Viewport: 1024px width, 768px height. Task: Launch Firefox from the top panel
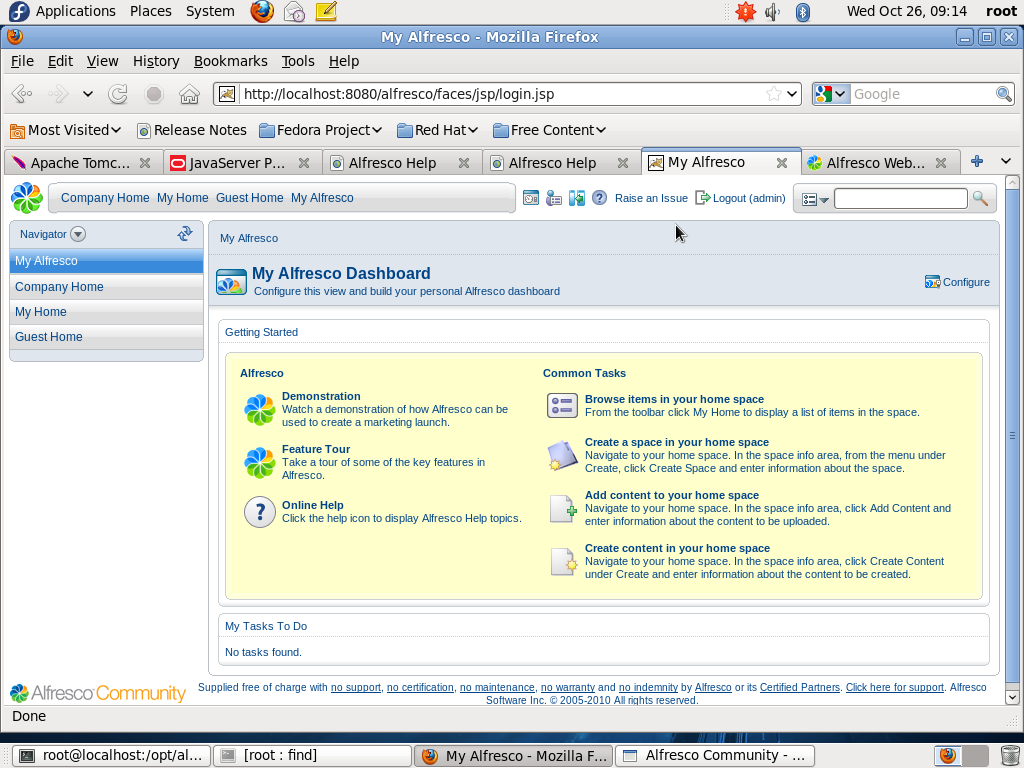(262, 11)
